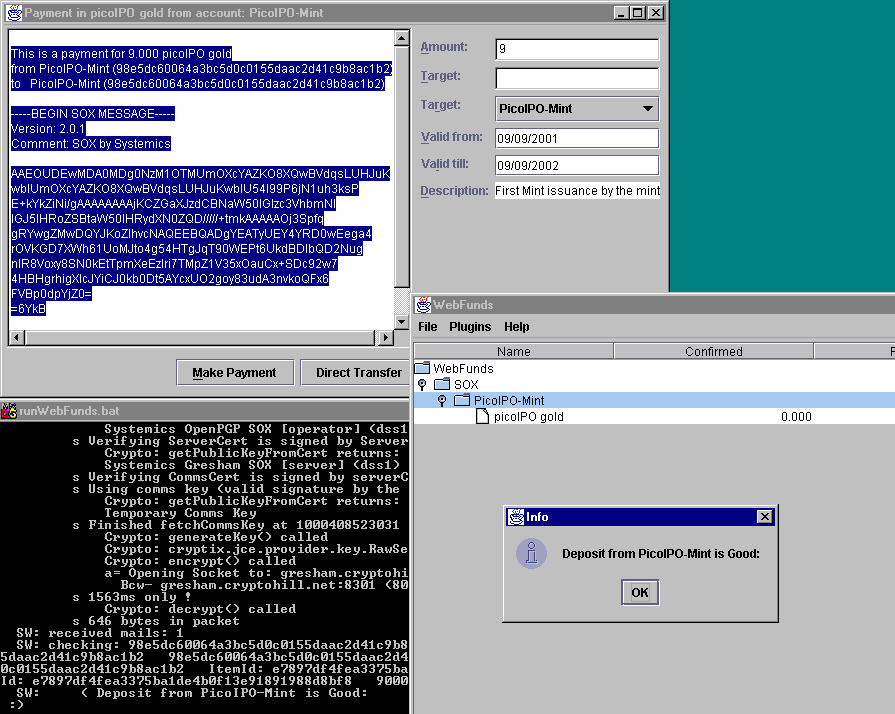Click the information icon in Info dialog
Image resolution: width=895 pixels, height=714 pixels.
pos(531,554)
